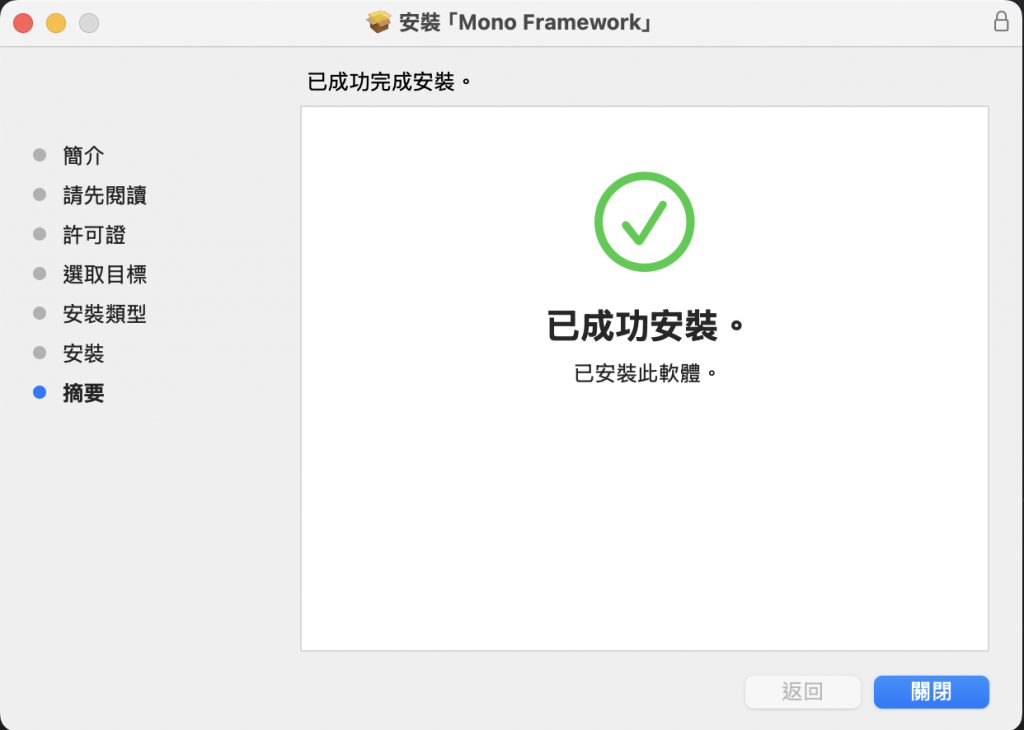Click the grayed-out 返回 button
The image size is (1024, 730).
[x=803, y=691]
